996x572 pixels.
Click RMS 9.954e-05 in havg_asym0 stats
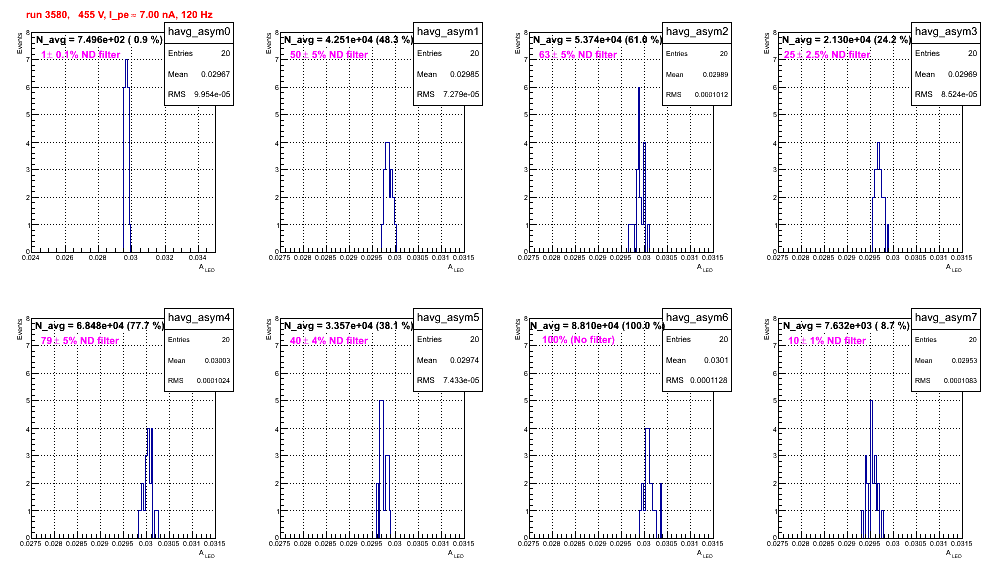click(199, 95)
